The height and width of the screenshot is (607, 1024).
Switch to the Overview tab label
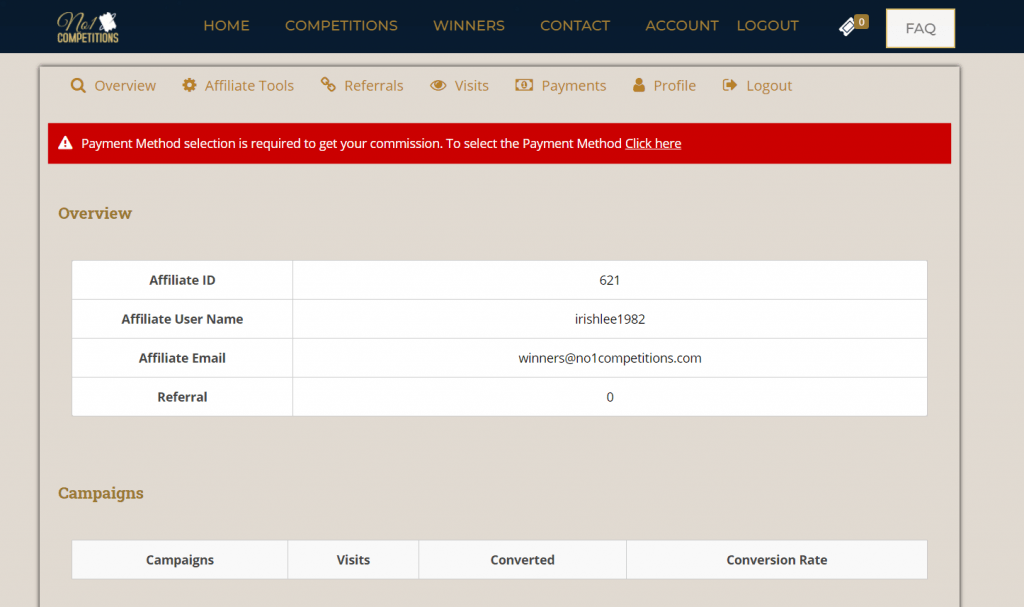[x=125, y=86]
